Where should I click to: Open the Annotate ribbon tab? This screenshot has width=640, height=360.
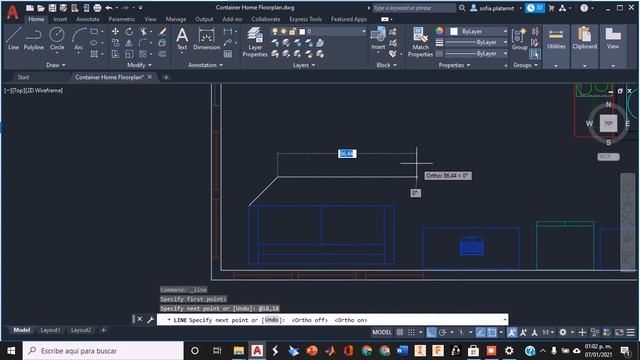(88, 19)
